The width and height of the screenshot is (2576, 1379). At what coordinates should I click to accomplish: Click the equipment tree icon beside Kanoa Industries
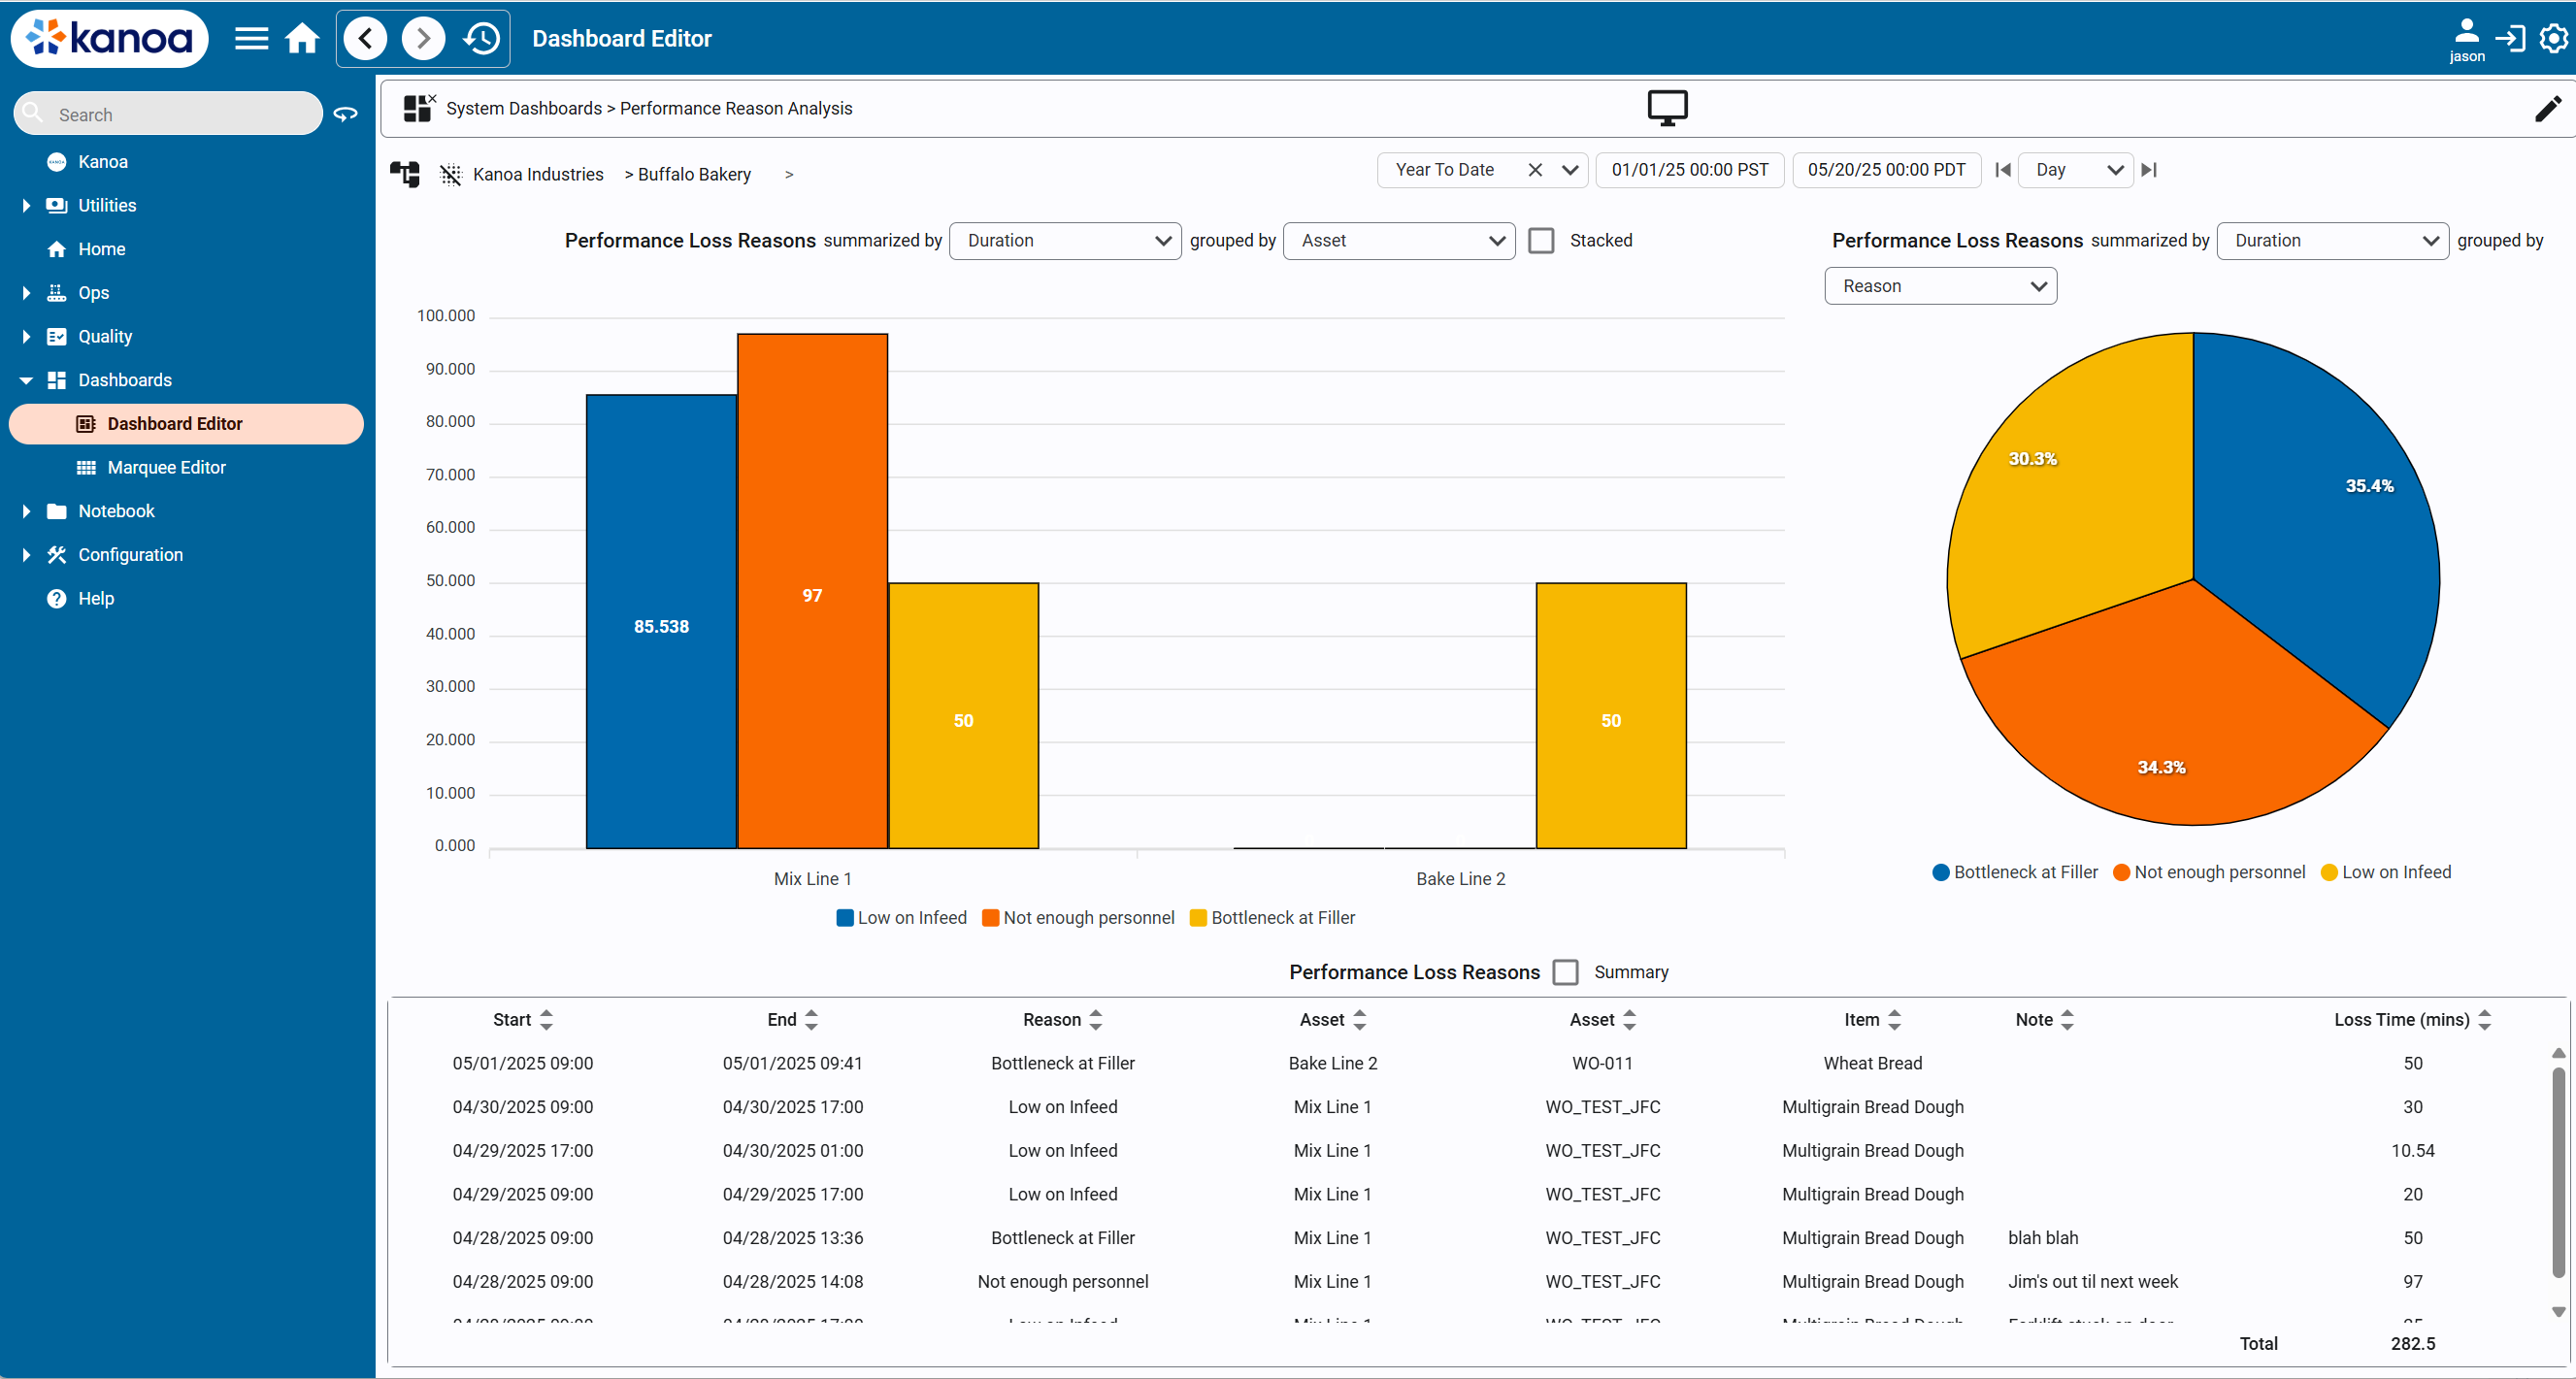(404, 173)
